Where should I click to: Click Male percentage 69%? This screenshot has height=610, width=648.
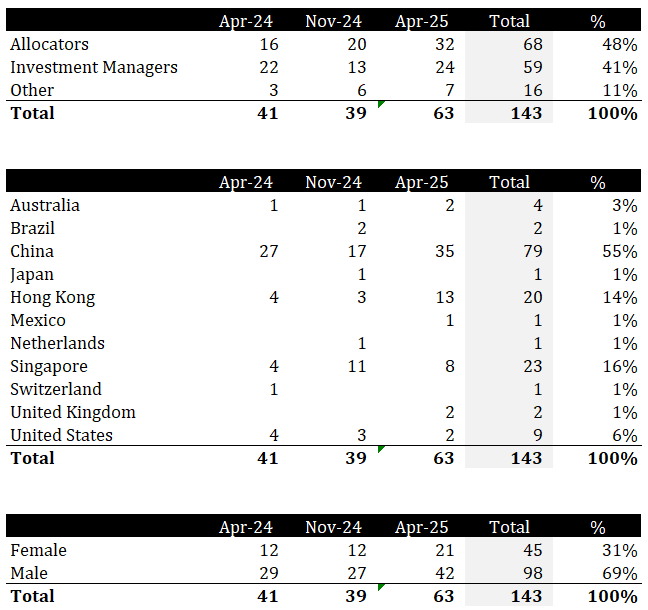619,573
